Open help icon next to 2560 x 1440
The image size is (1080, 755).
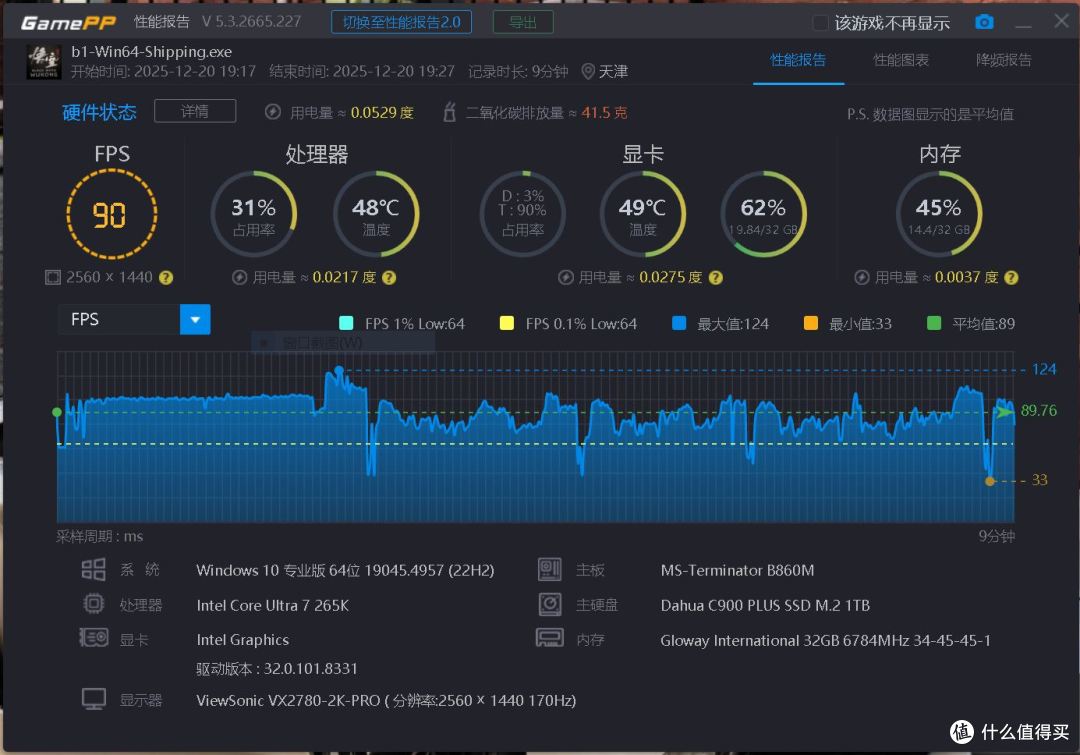(x=166, y=278)
